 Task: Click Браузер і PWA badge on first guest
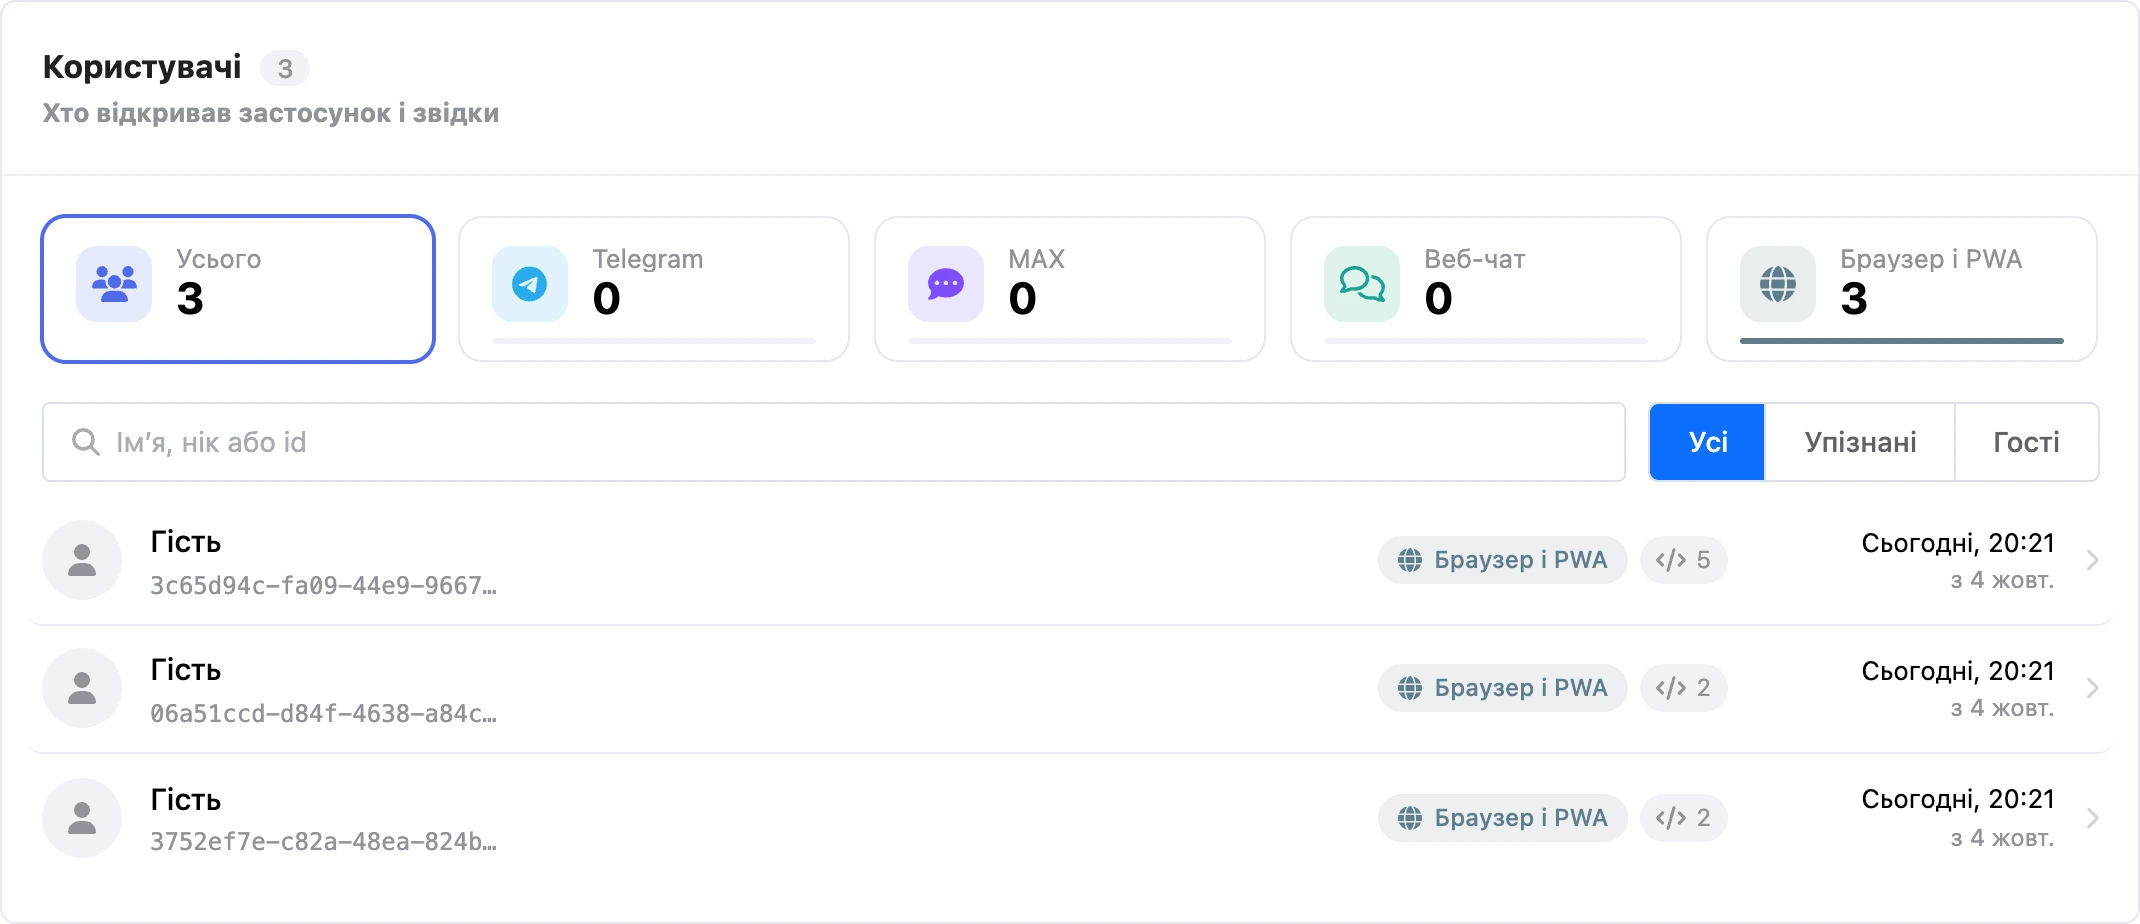[1502, 560]
